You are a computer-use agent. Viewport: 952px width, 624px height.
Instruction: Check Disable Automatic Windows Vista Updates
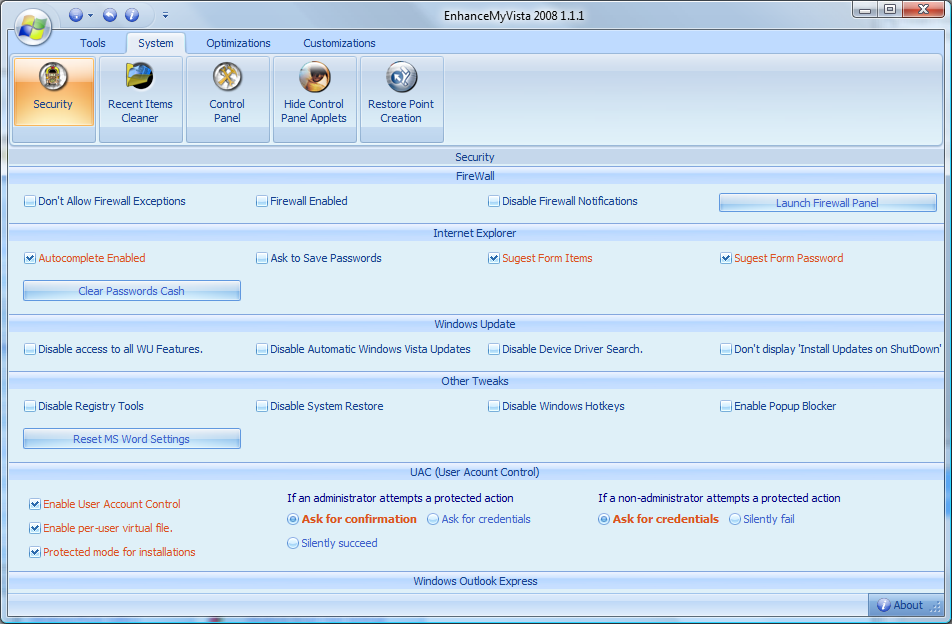[262, 349]
